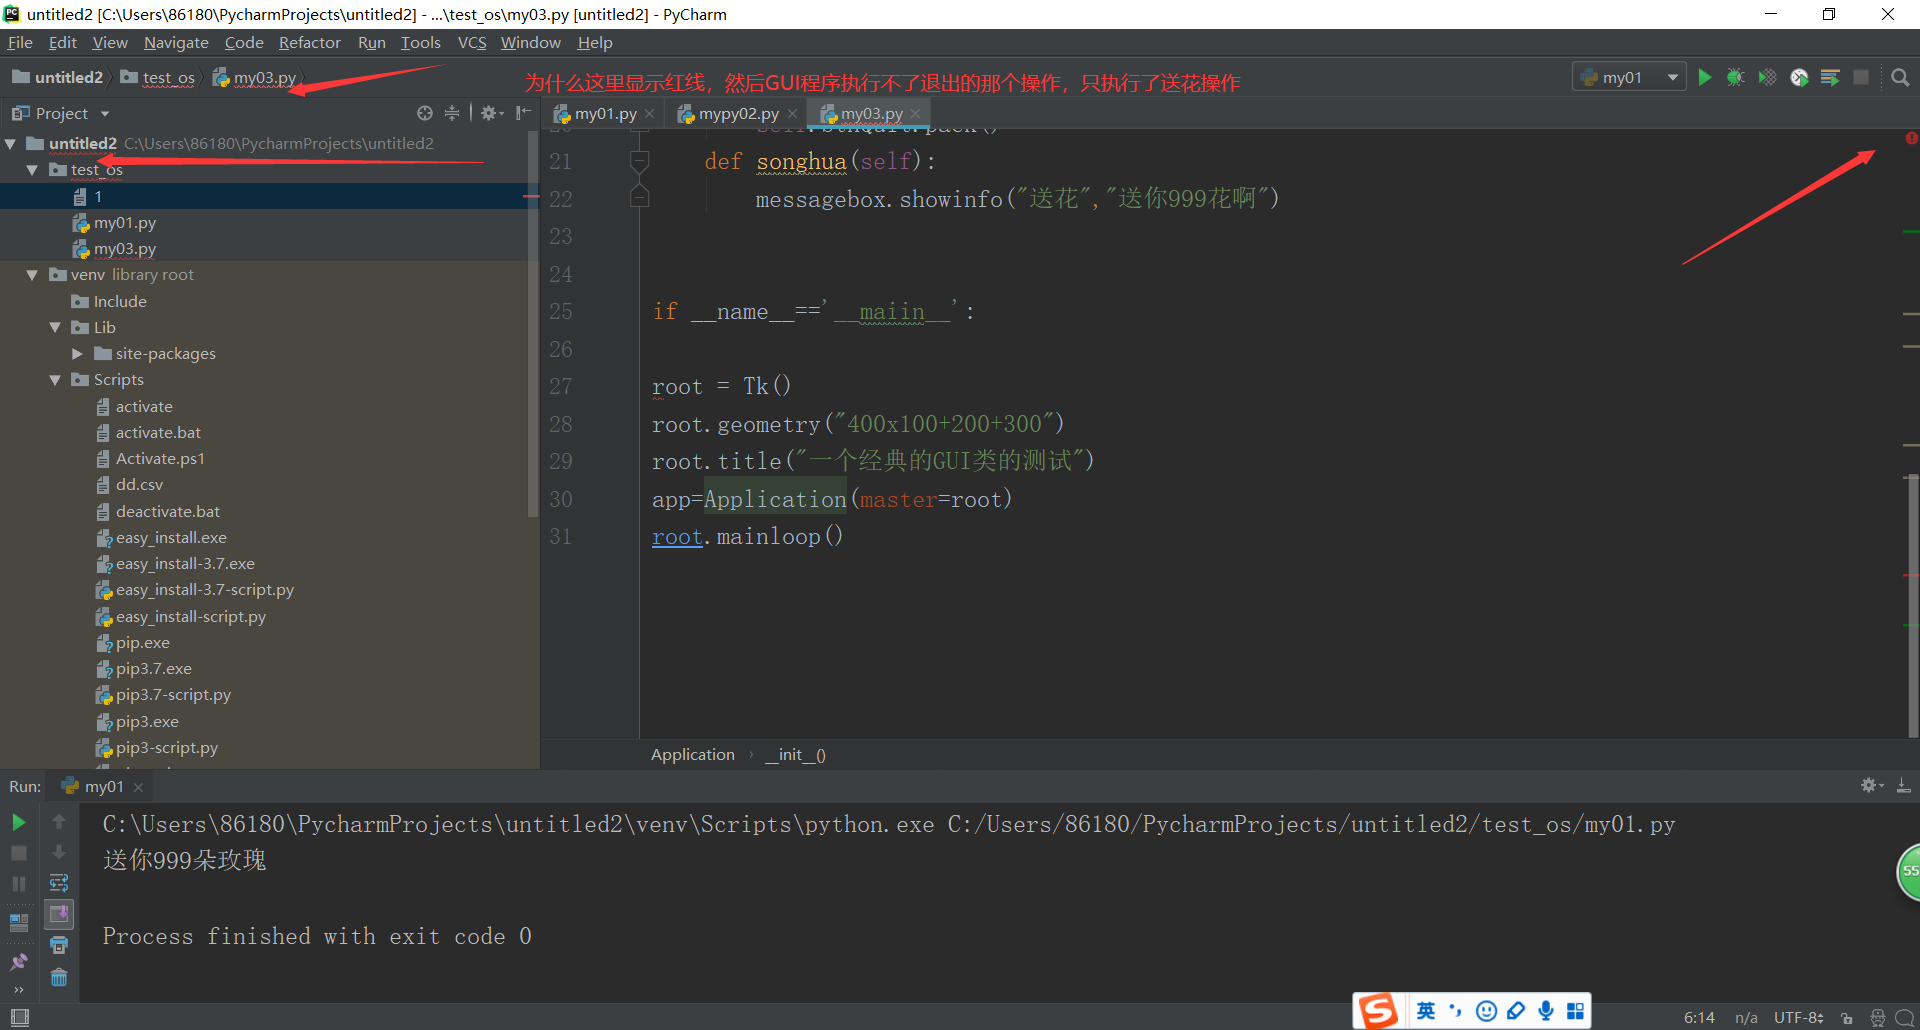
Task: Hide the Project tool window
Action: point(523,113)
